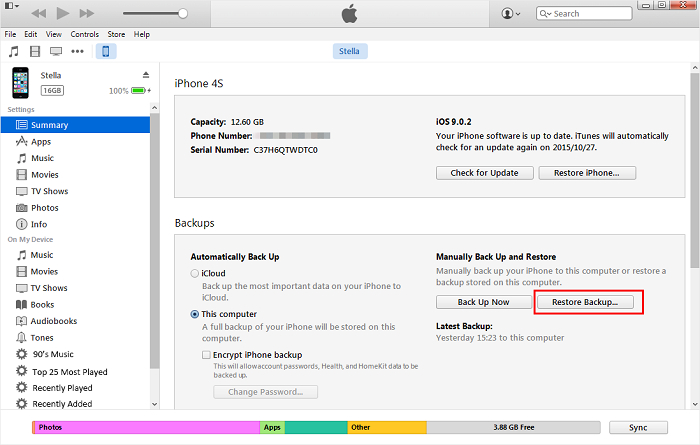Open the Edit menu
700x445 pixels.
point(31,34)
